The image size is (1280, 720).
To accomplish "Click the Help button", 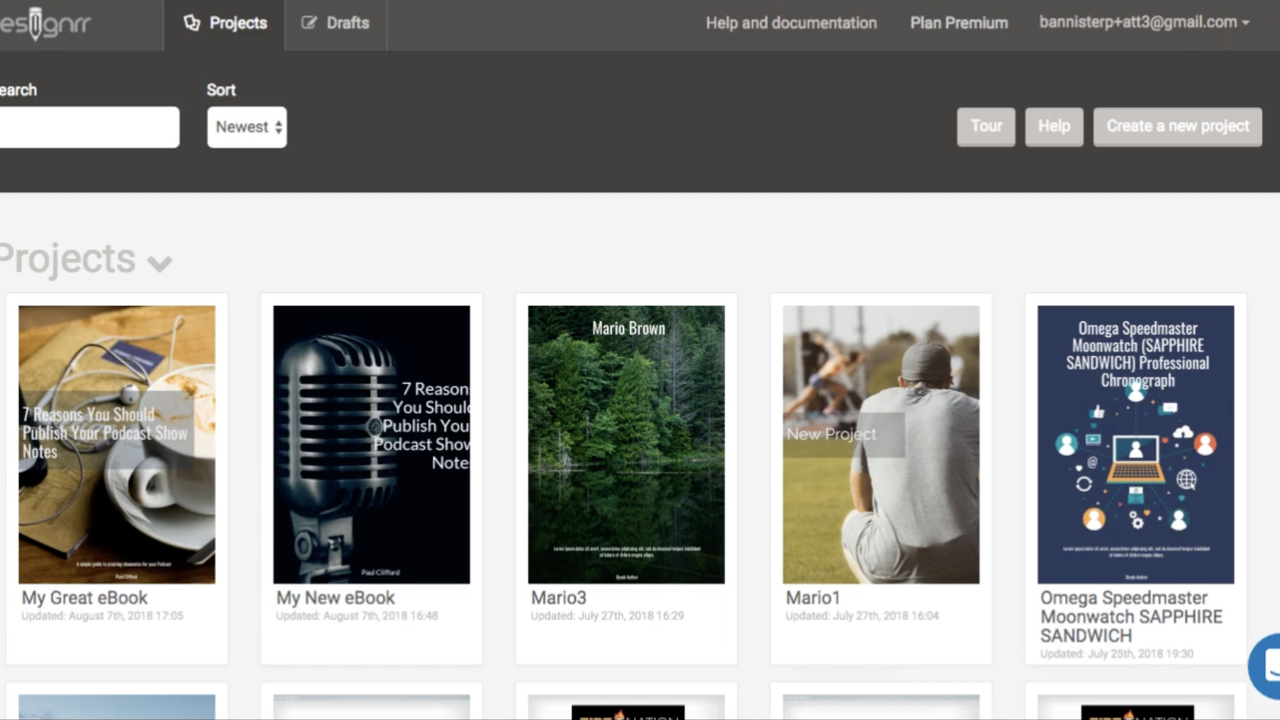I will tap(1053, 126).
